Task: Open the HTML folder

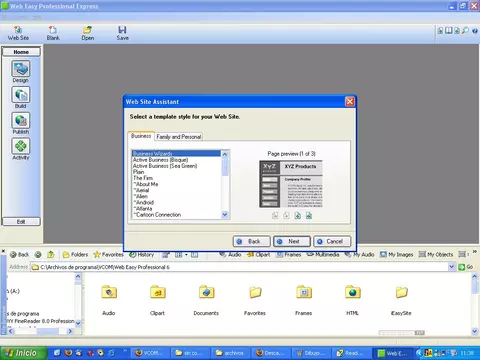Action: [353, 300]
